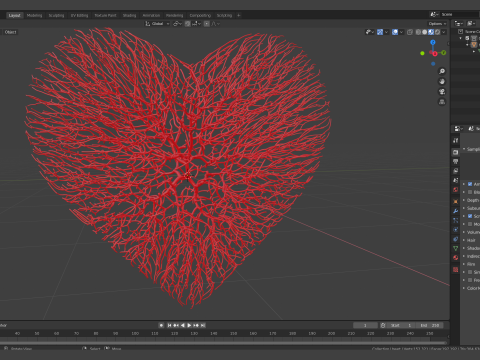Open the Object properties tab
Screen dimensions: 480x360
pyautogui.click(x=455, y=201)
